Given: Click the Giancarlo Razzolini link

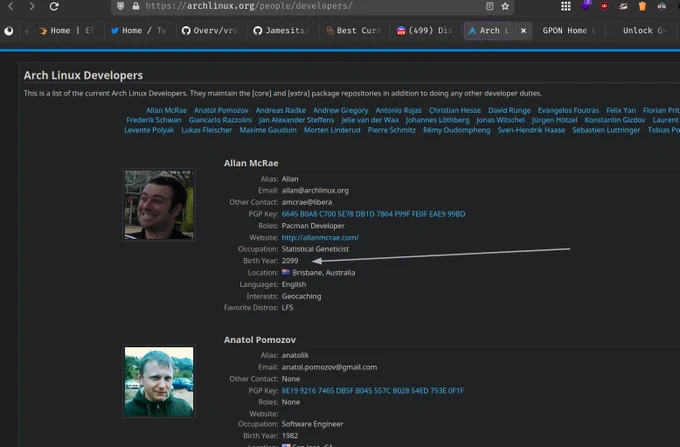Looking at the screenshot, I should tap(220, 120).
